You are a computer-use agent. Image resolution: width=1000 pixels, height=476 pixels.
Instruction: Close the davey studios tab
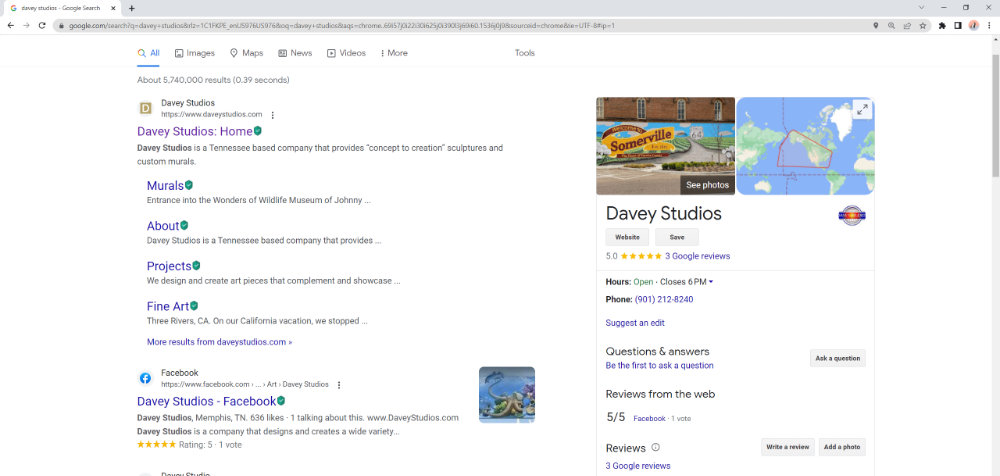113,8
